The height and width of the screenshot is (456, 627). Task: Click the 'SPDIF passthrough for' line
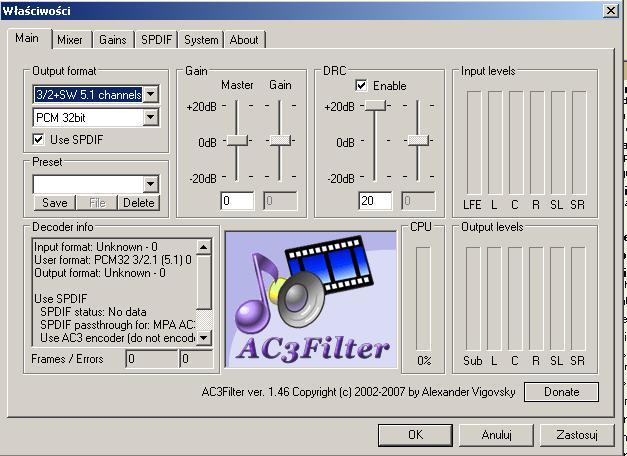(117, 325)
